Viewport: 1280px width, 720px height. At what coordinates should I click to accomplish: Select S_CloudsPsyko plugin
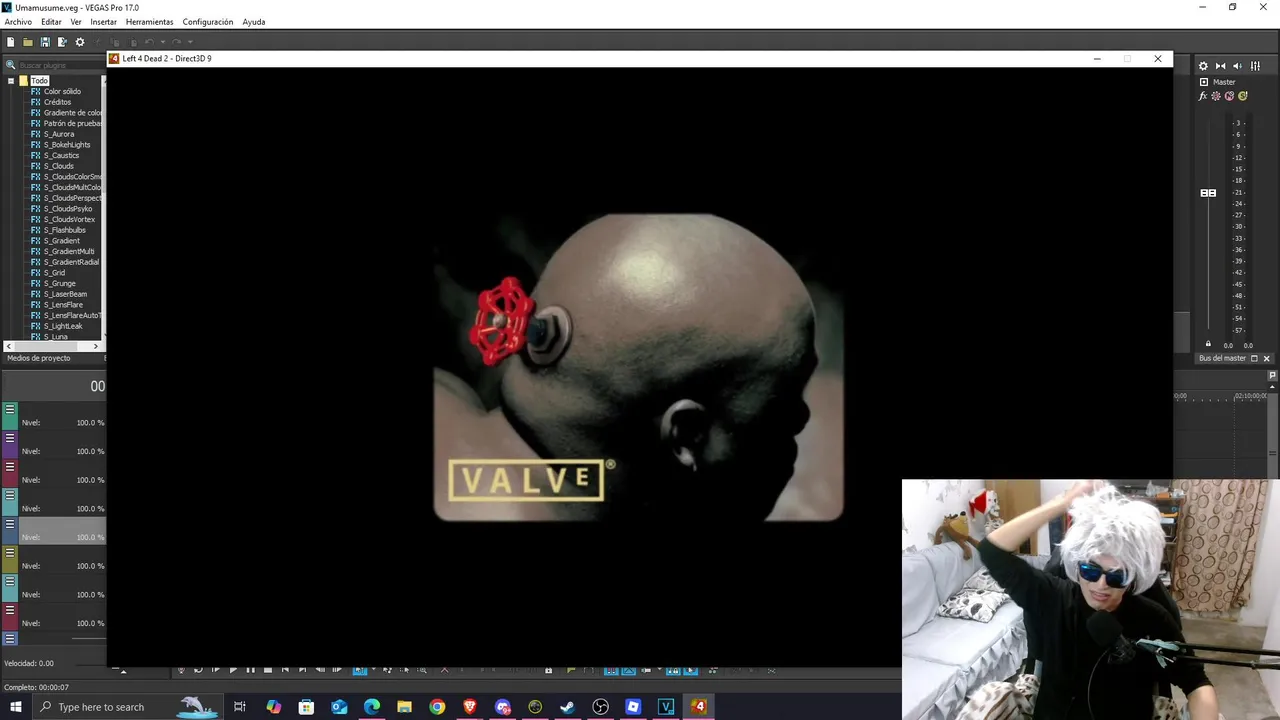pos(68,209)
